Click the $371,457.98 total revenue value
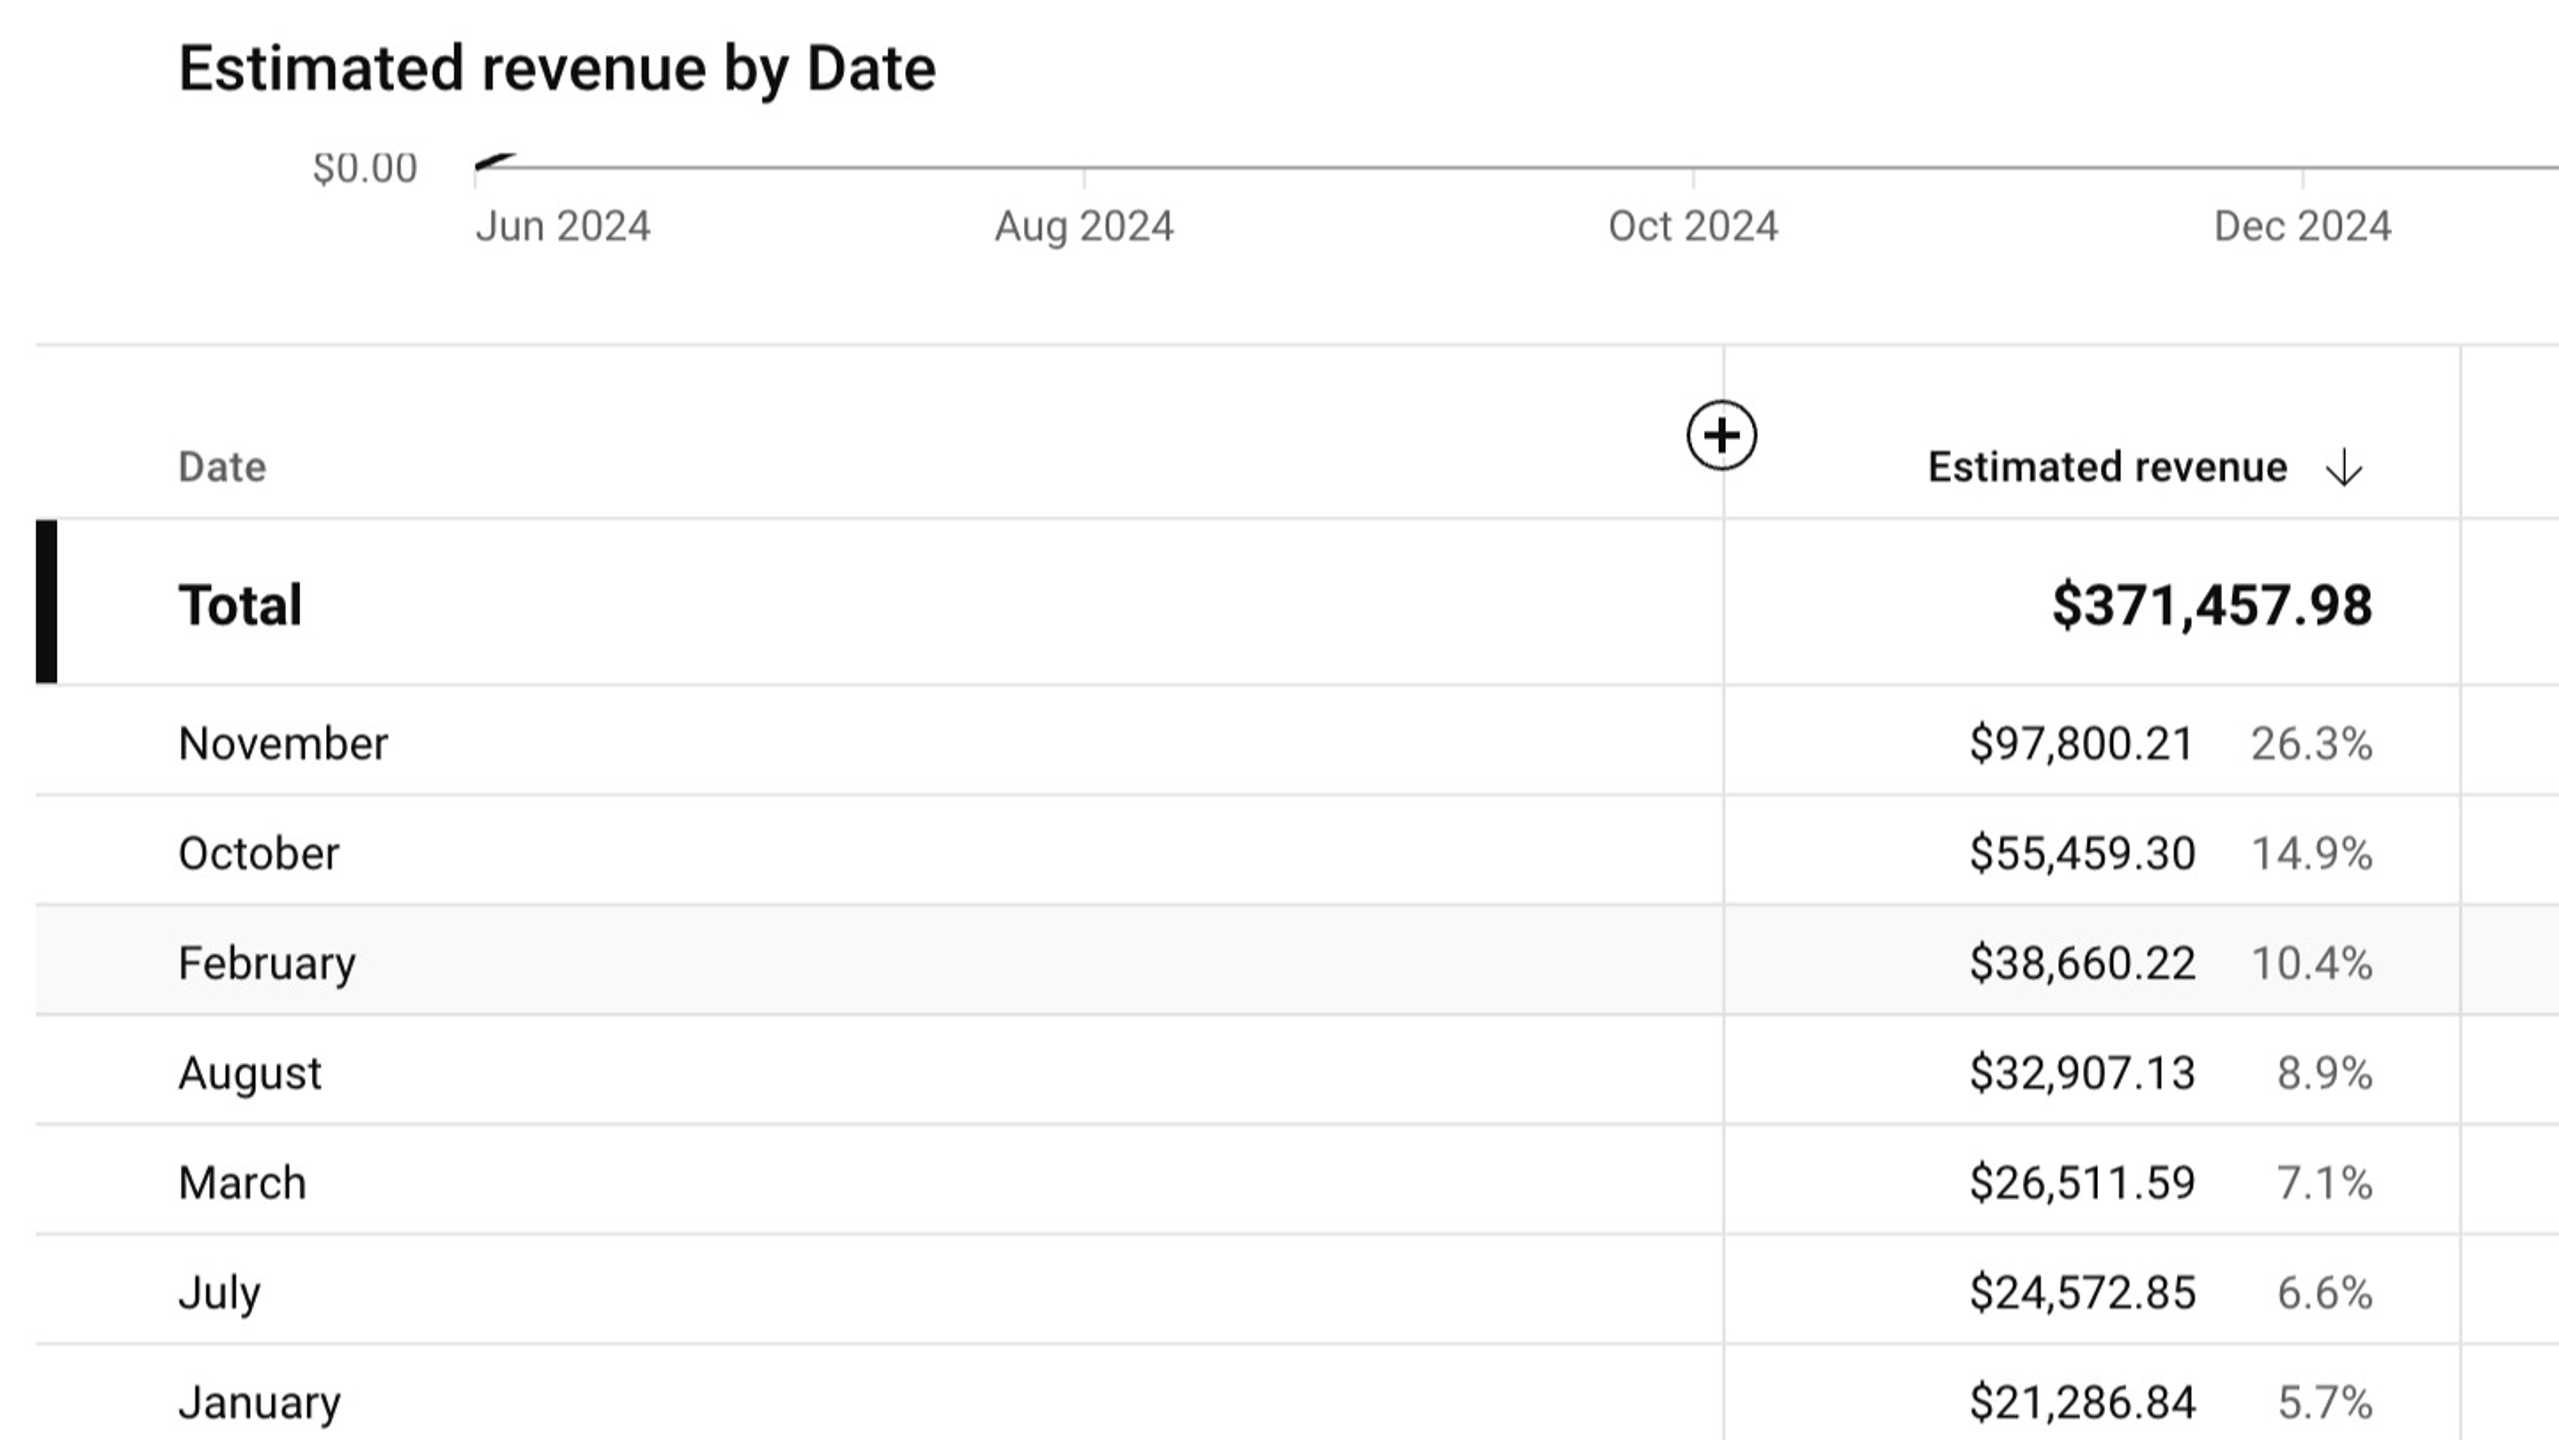This screenshot has height=1440, width=2559. coord(2212,606)
